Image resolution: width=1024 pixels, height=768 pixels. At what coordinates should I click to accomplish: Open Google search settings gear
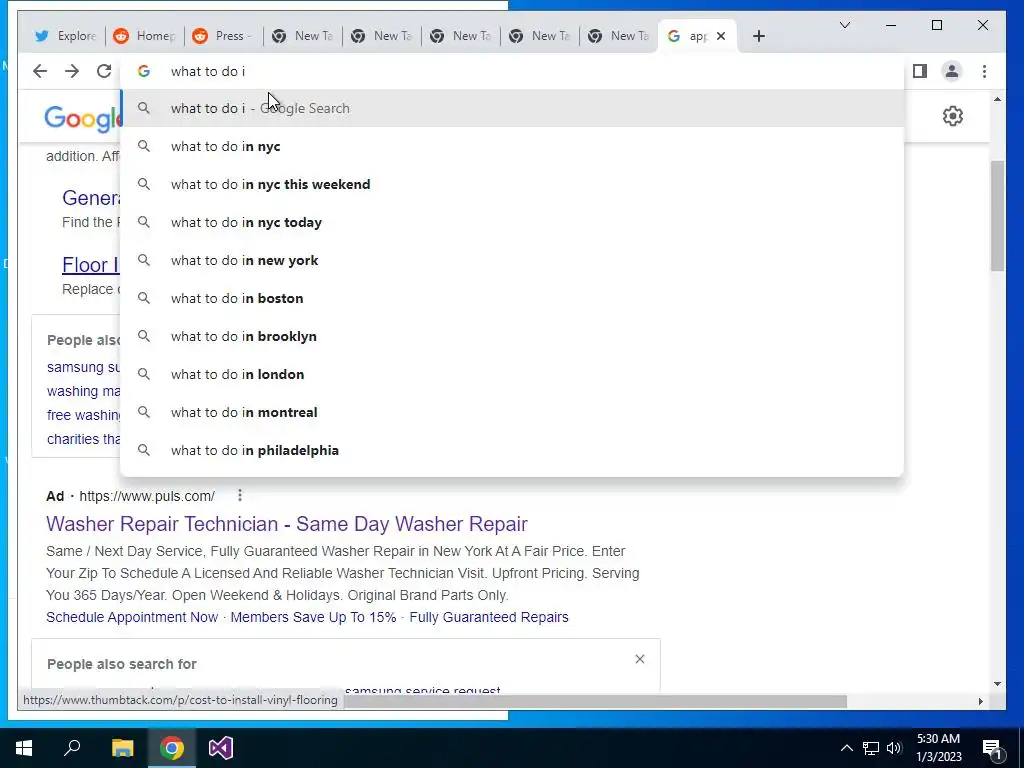pos(953,116)
